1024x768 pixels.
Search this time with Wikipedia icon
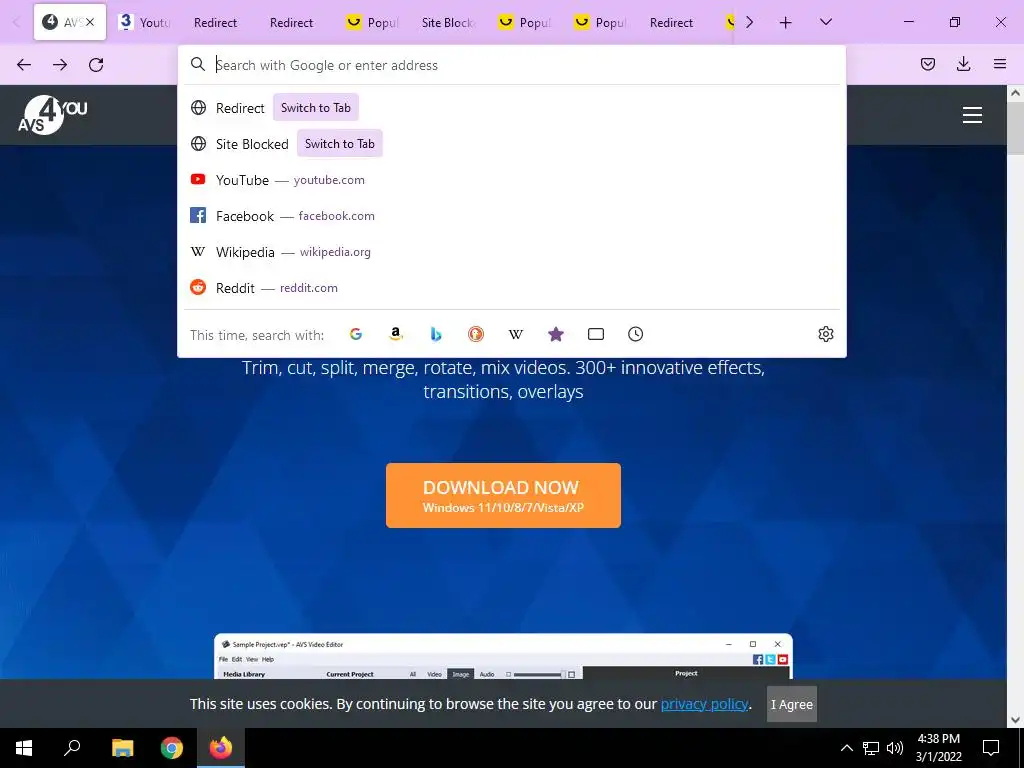516,334
